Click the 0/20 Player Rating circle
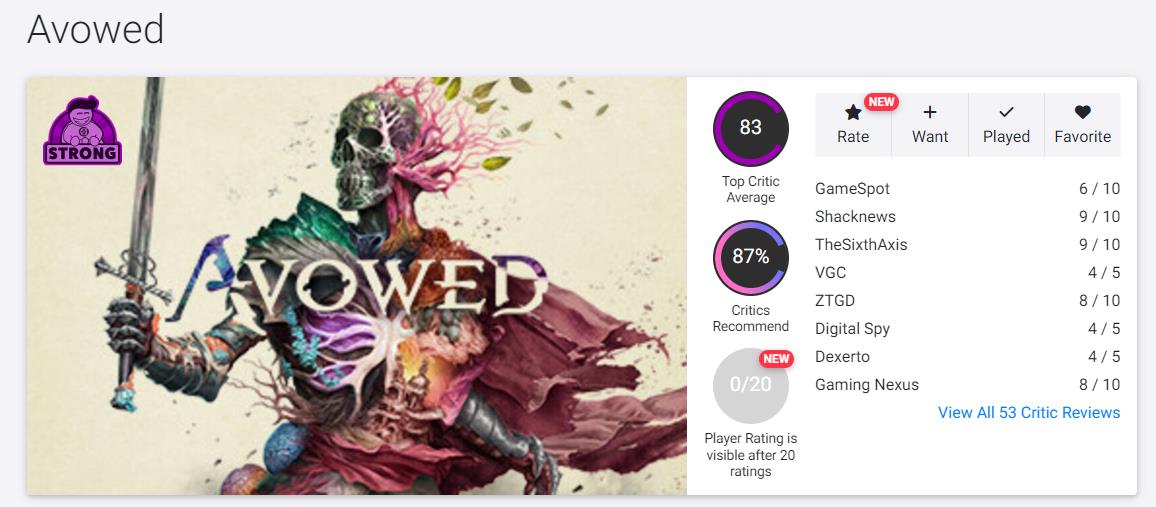The image size is (1156, 507). click(750, 385)
